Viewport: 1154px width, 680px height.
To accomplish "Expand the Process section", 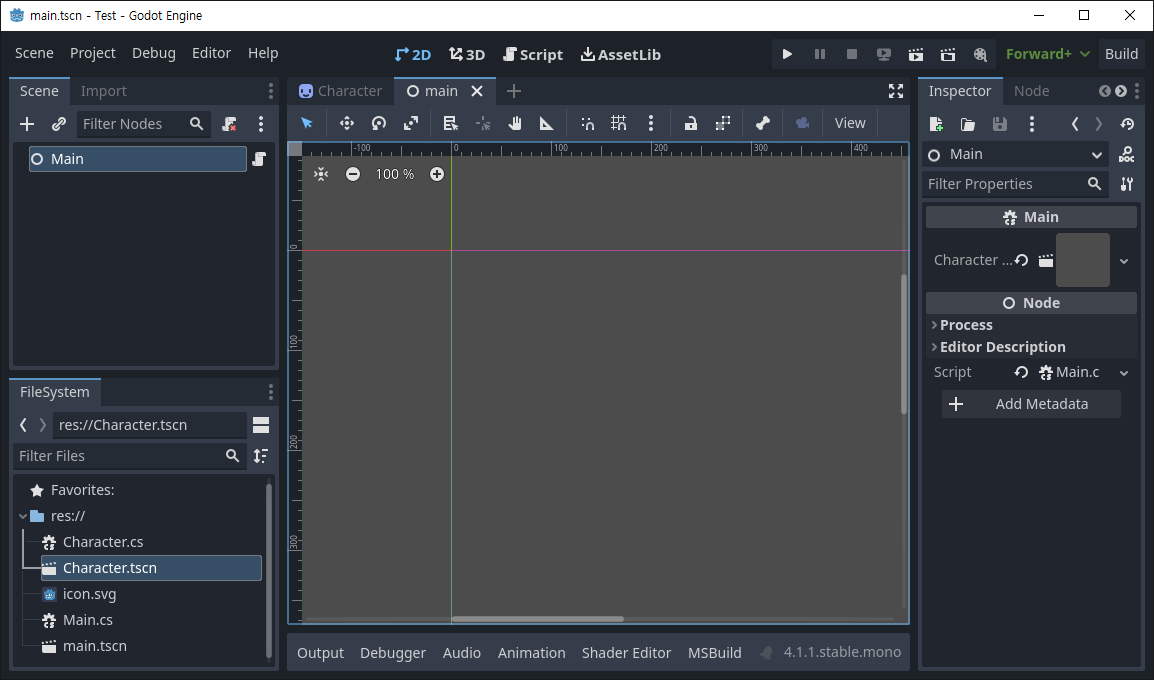I will (1031, 325).
